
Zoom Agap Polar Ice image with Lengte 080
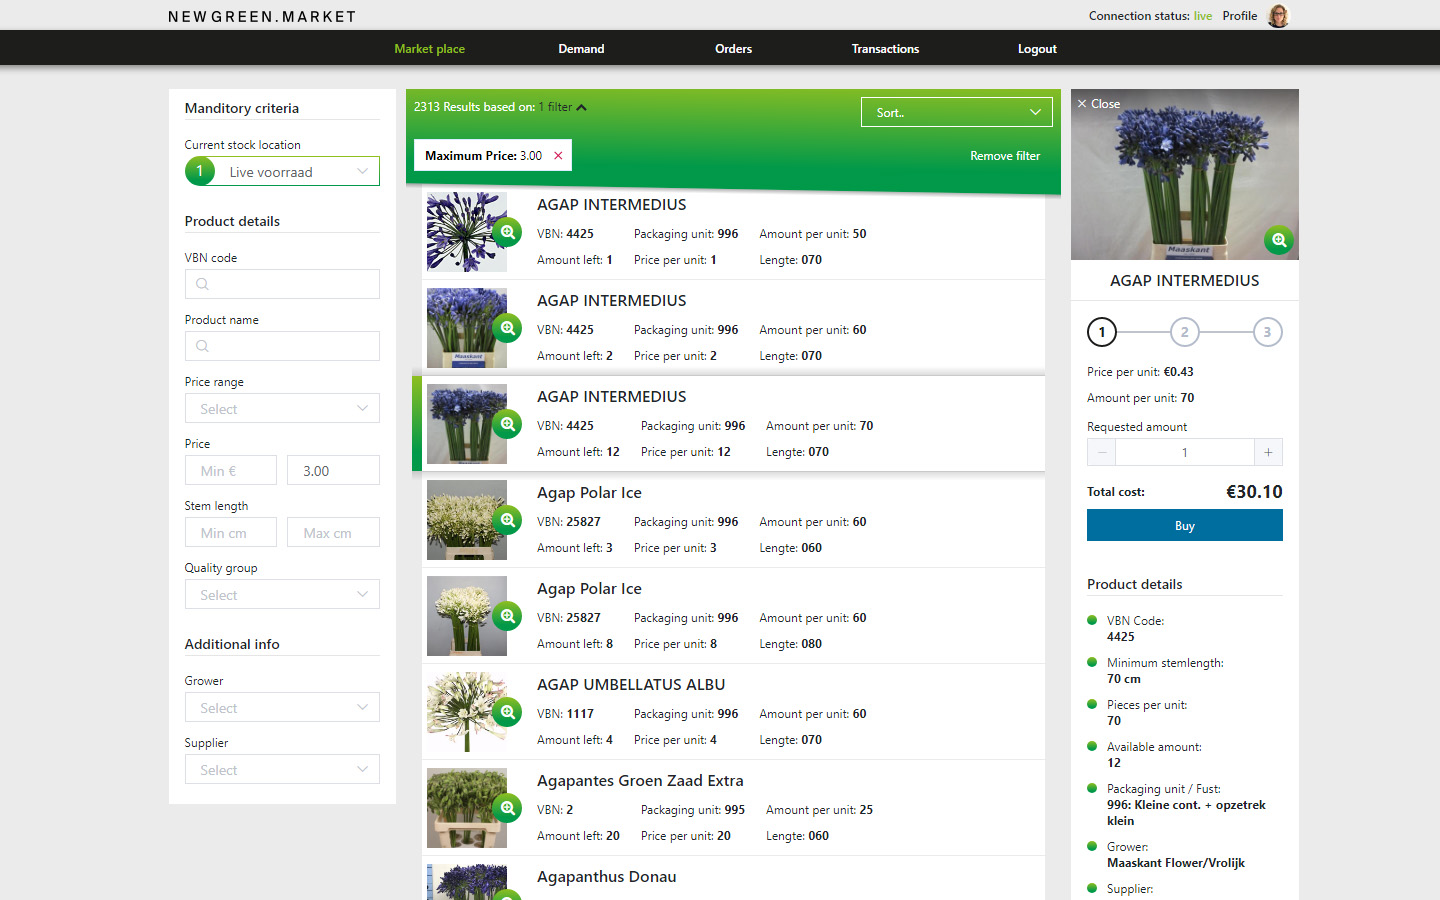click(x=508, y=616)
